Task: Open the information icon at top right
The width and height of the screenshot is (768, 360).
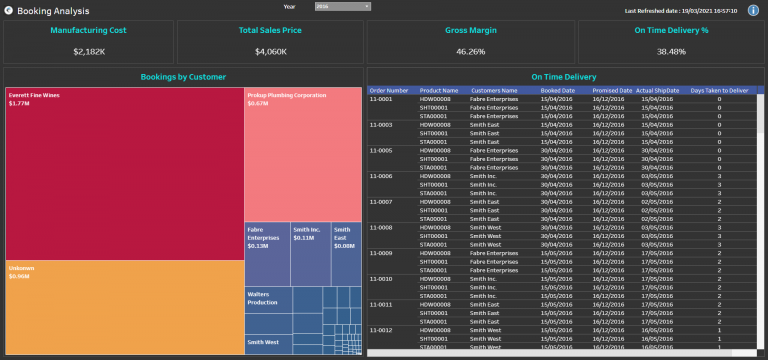Action: coord(753,10)
